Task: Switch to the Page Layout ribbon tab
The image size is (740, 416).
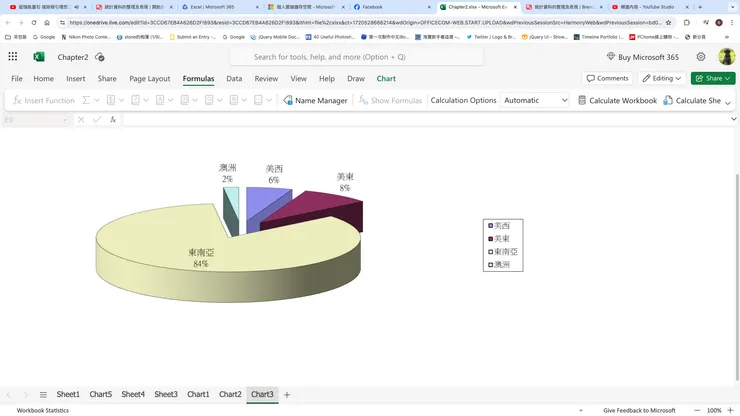Action: coord(150,78)
